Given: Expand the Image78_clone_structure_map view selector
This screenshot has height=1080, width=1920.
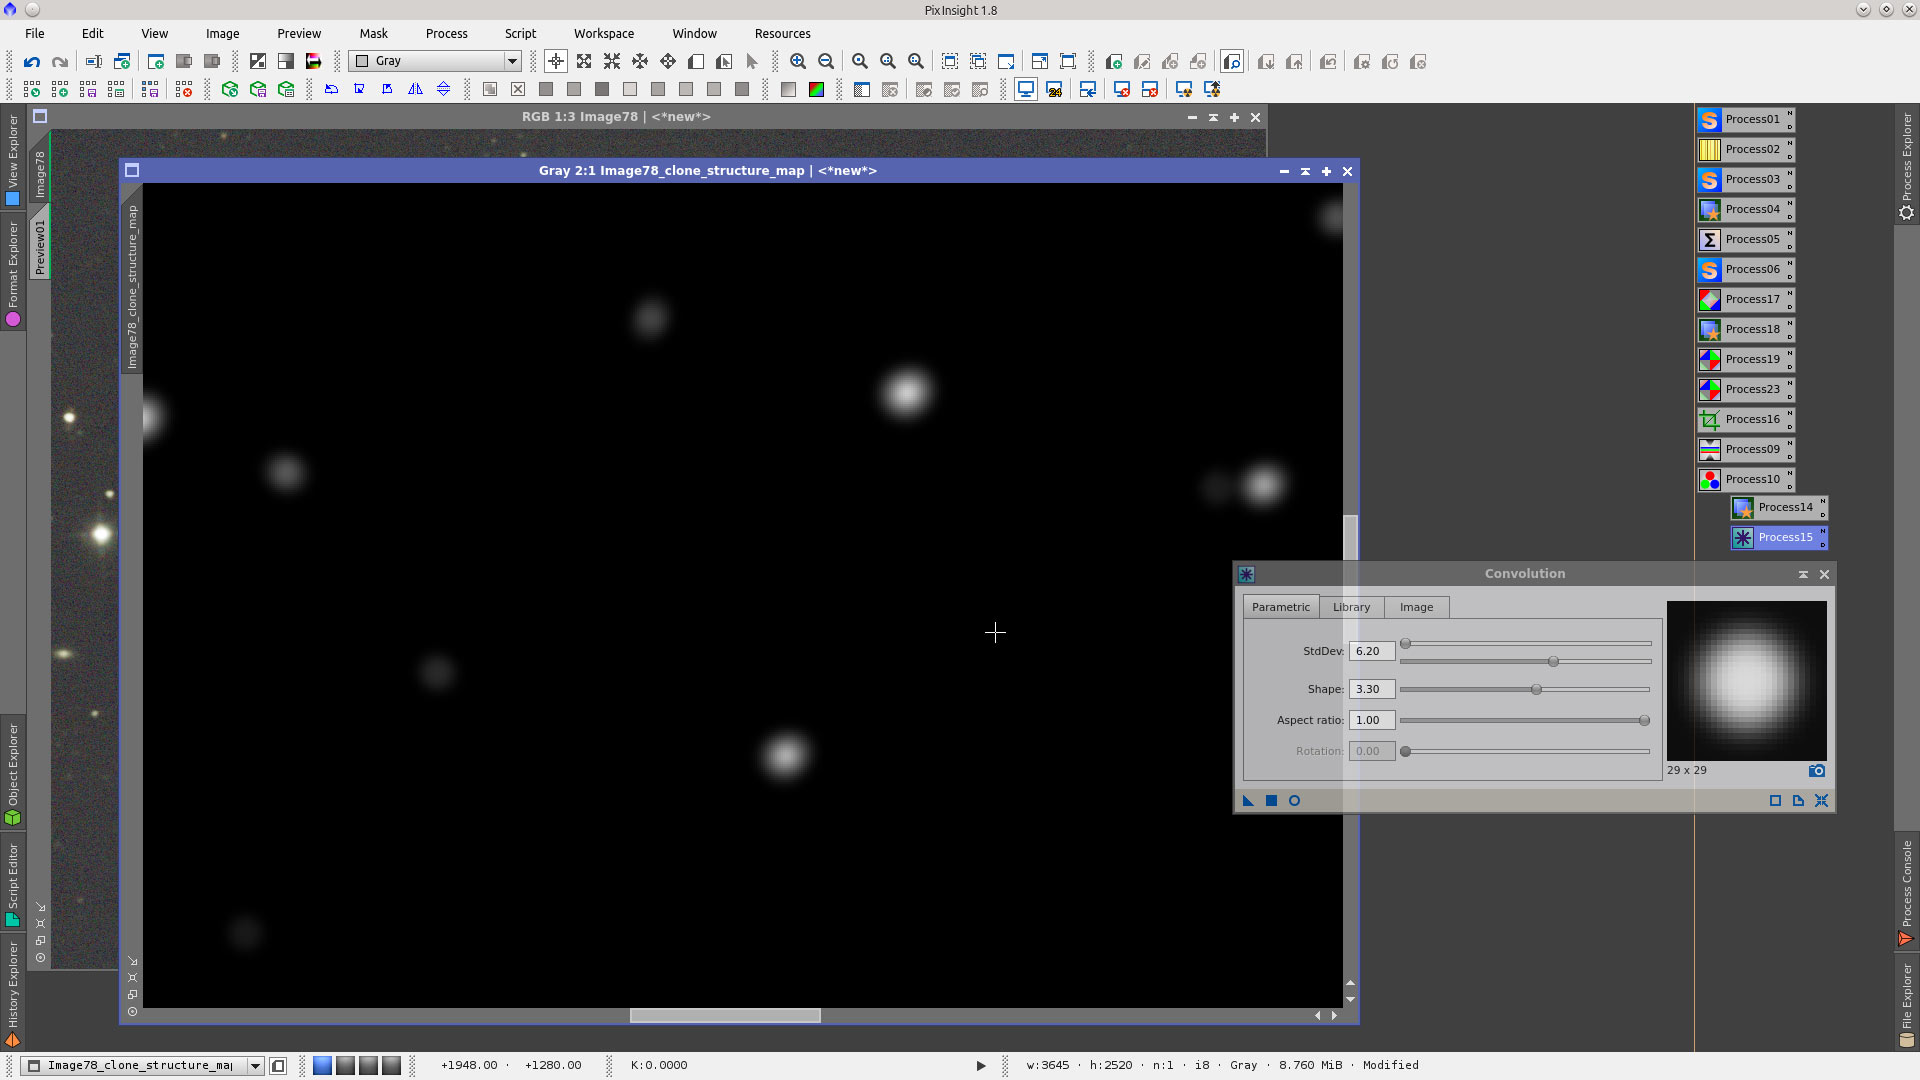Looking at the screenshot, I should tap(255, 1066).
